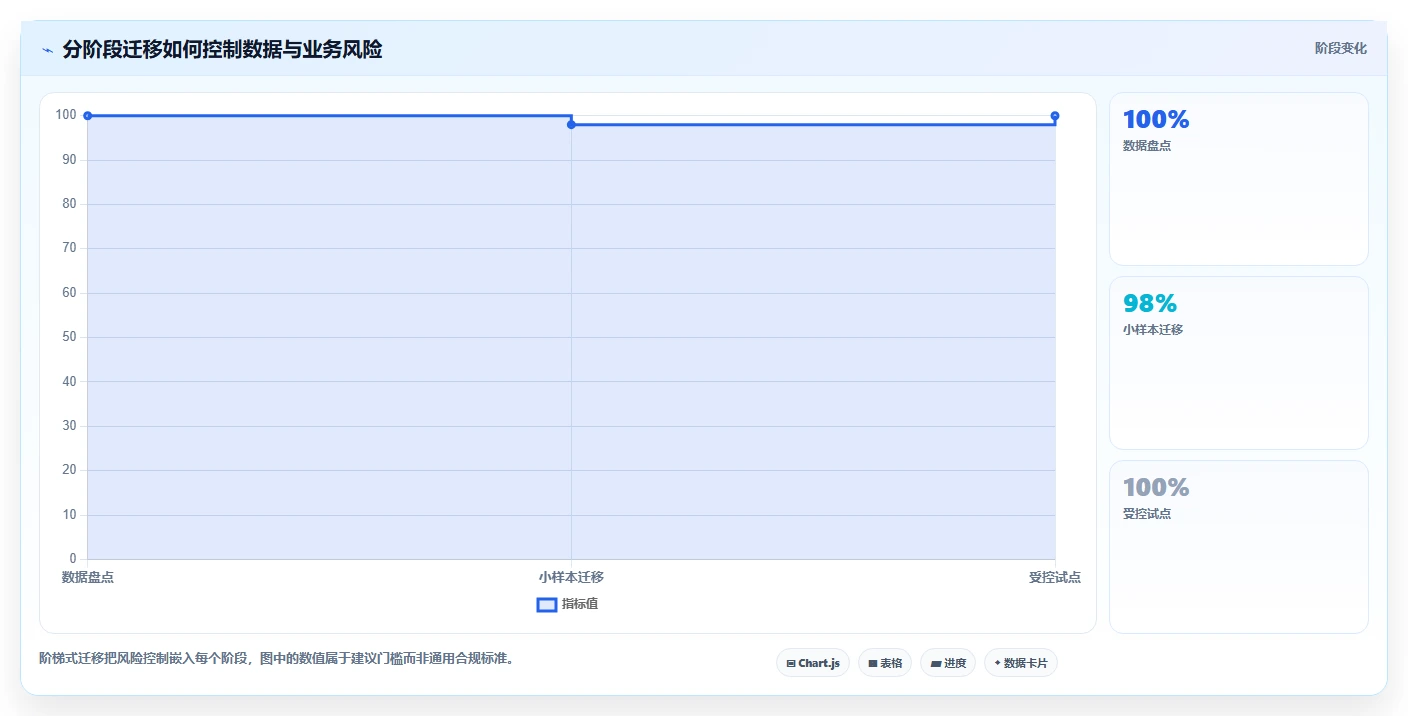This screenshot has height=716, width=1408.
Task: Click the 受控试点 caption in third card
Action: coord(1147,513)
